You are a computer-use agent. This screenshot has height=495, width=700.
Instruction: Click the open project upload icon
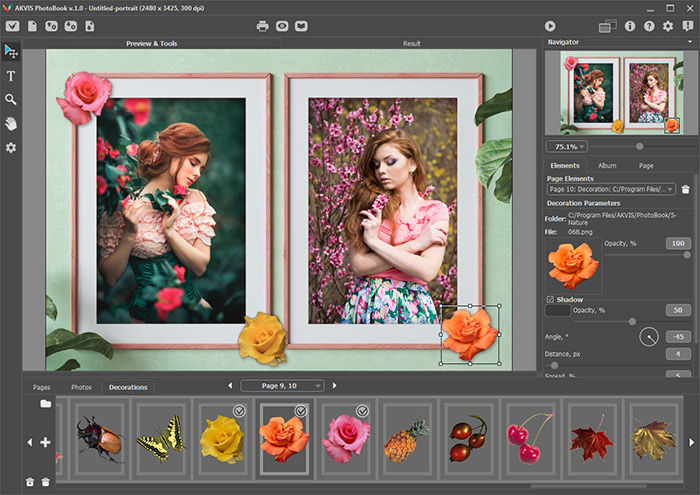(51, 26)
